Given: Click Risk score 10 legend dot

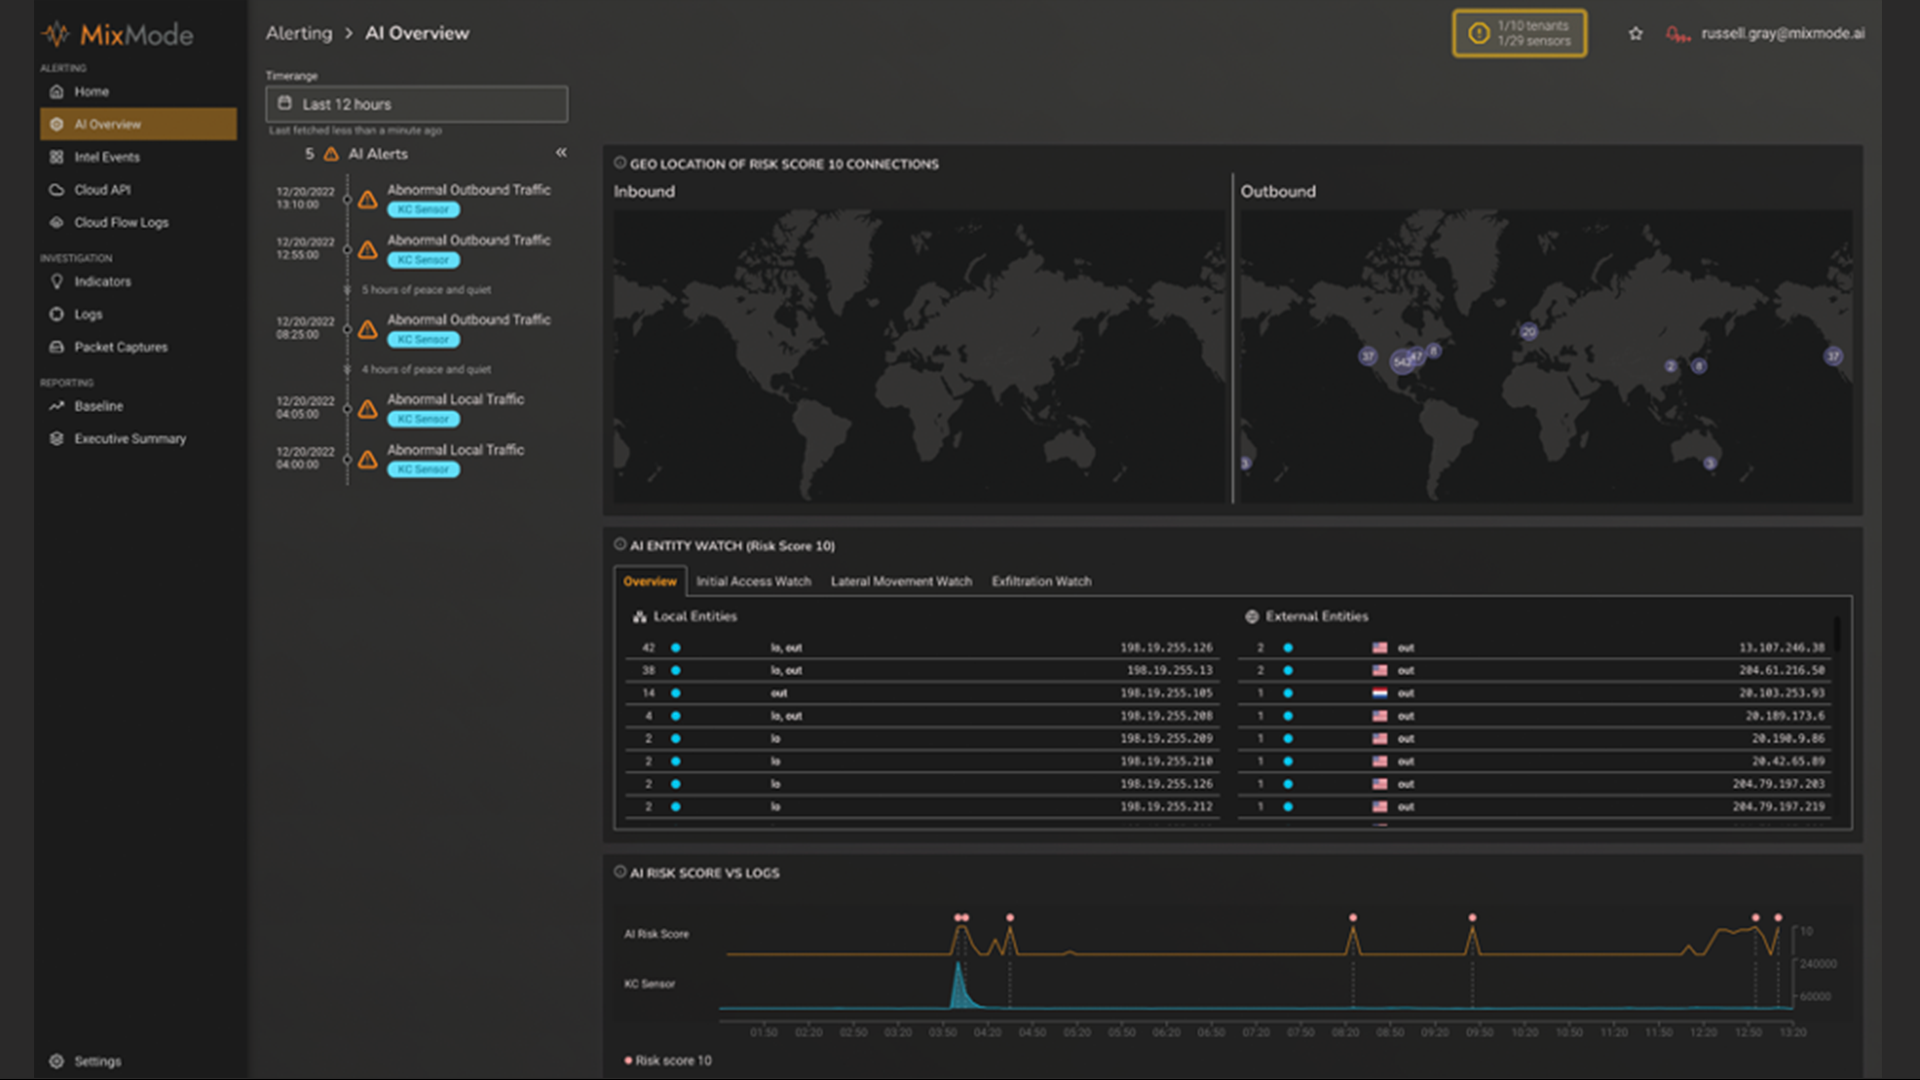Looking at the screenshot, I should pyautogui.click(x=628, y=1060).
